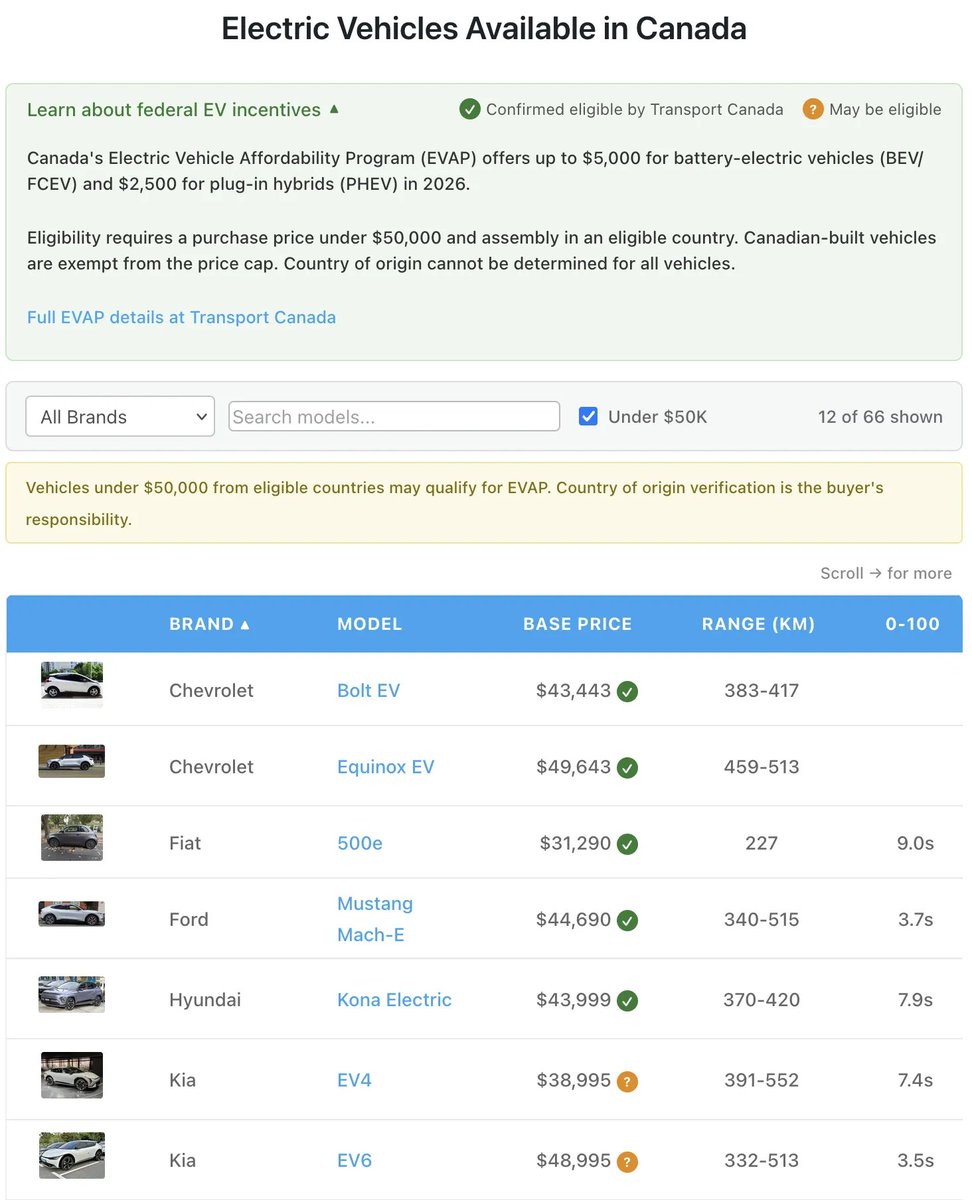Click the 7.4s acceleration value

(915, 1080)
